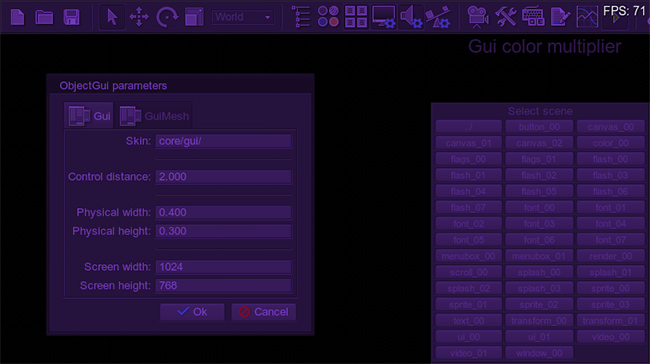Open the Nodes hierarchy panel icon
The image size is (650, 364).
[301, 17]
